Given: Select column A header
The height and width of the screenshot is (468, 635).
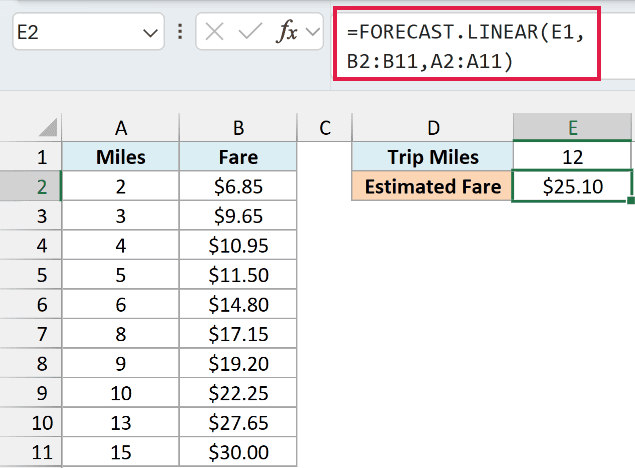Looking at the screenshot, I should click(x=120, y=128).
